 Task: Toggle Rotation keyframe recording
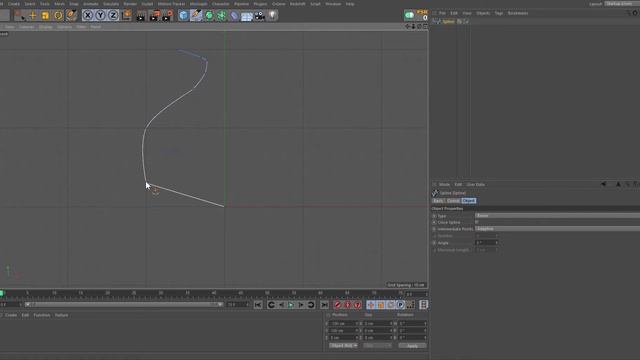tap(390, 305)
